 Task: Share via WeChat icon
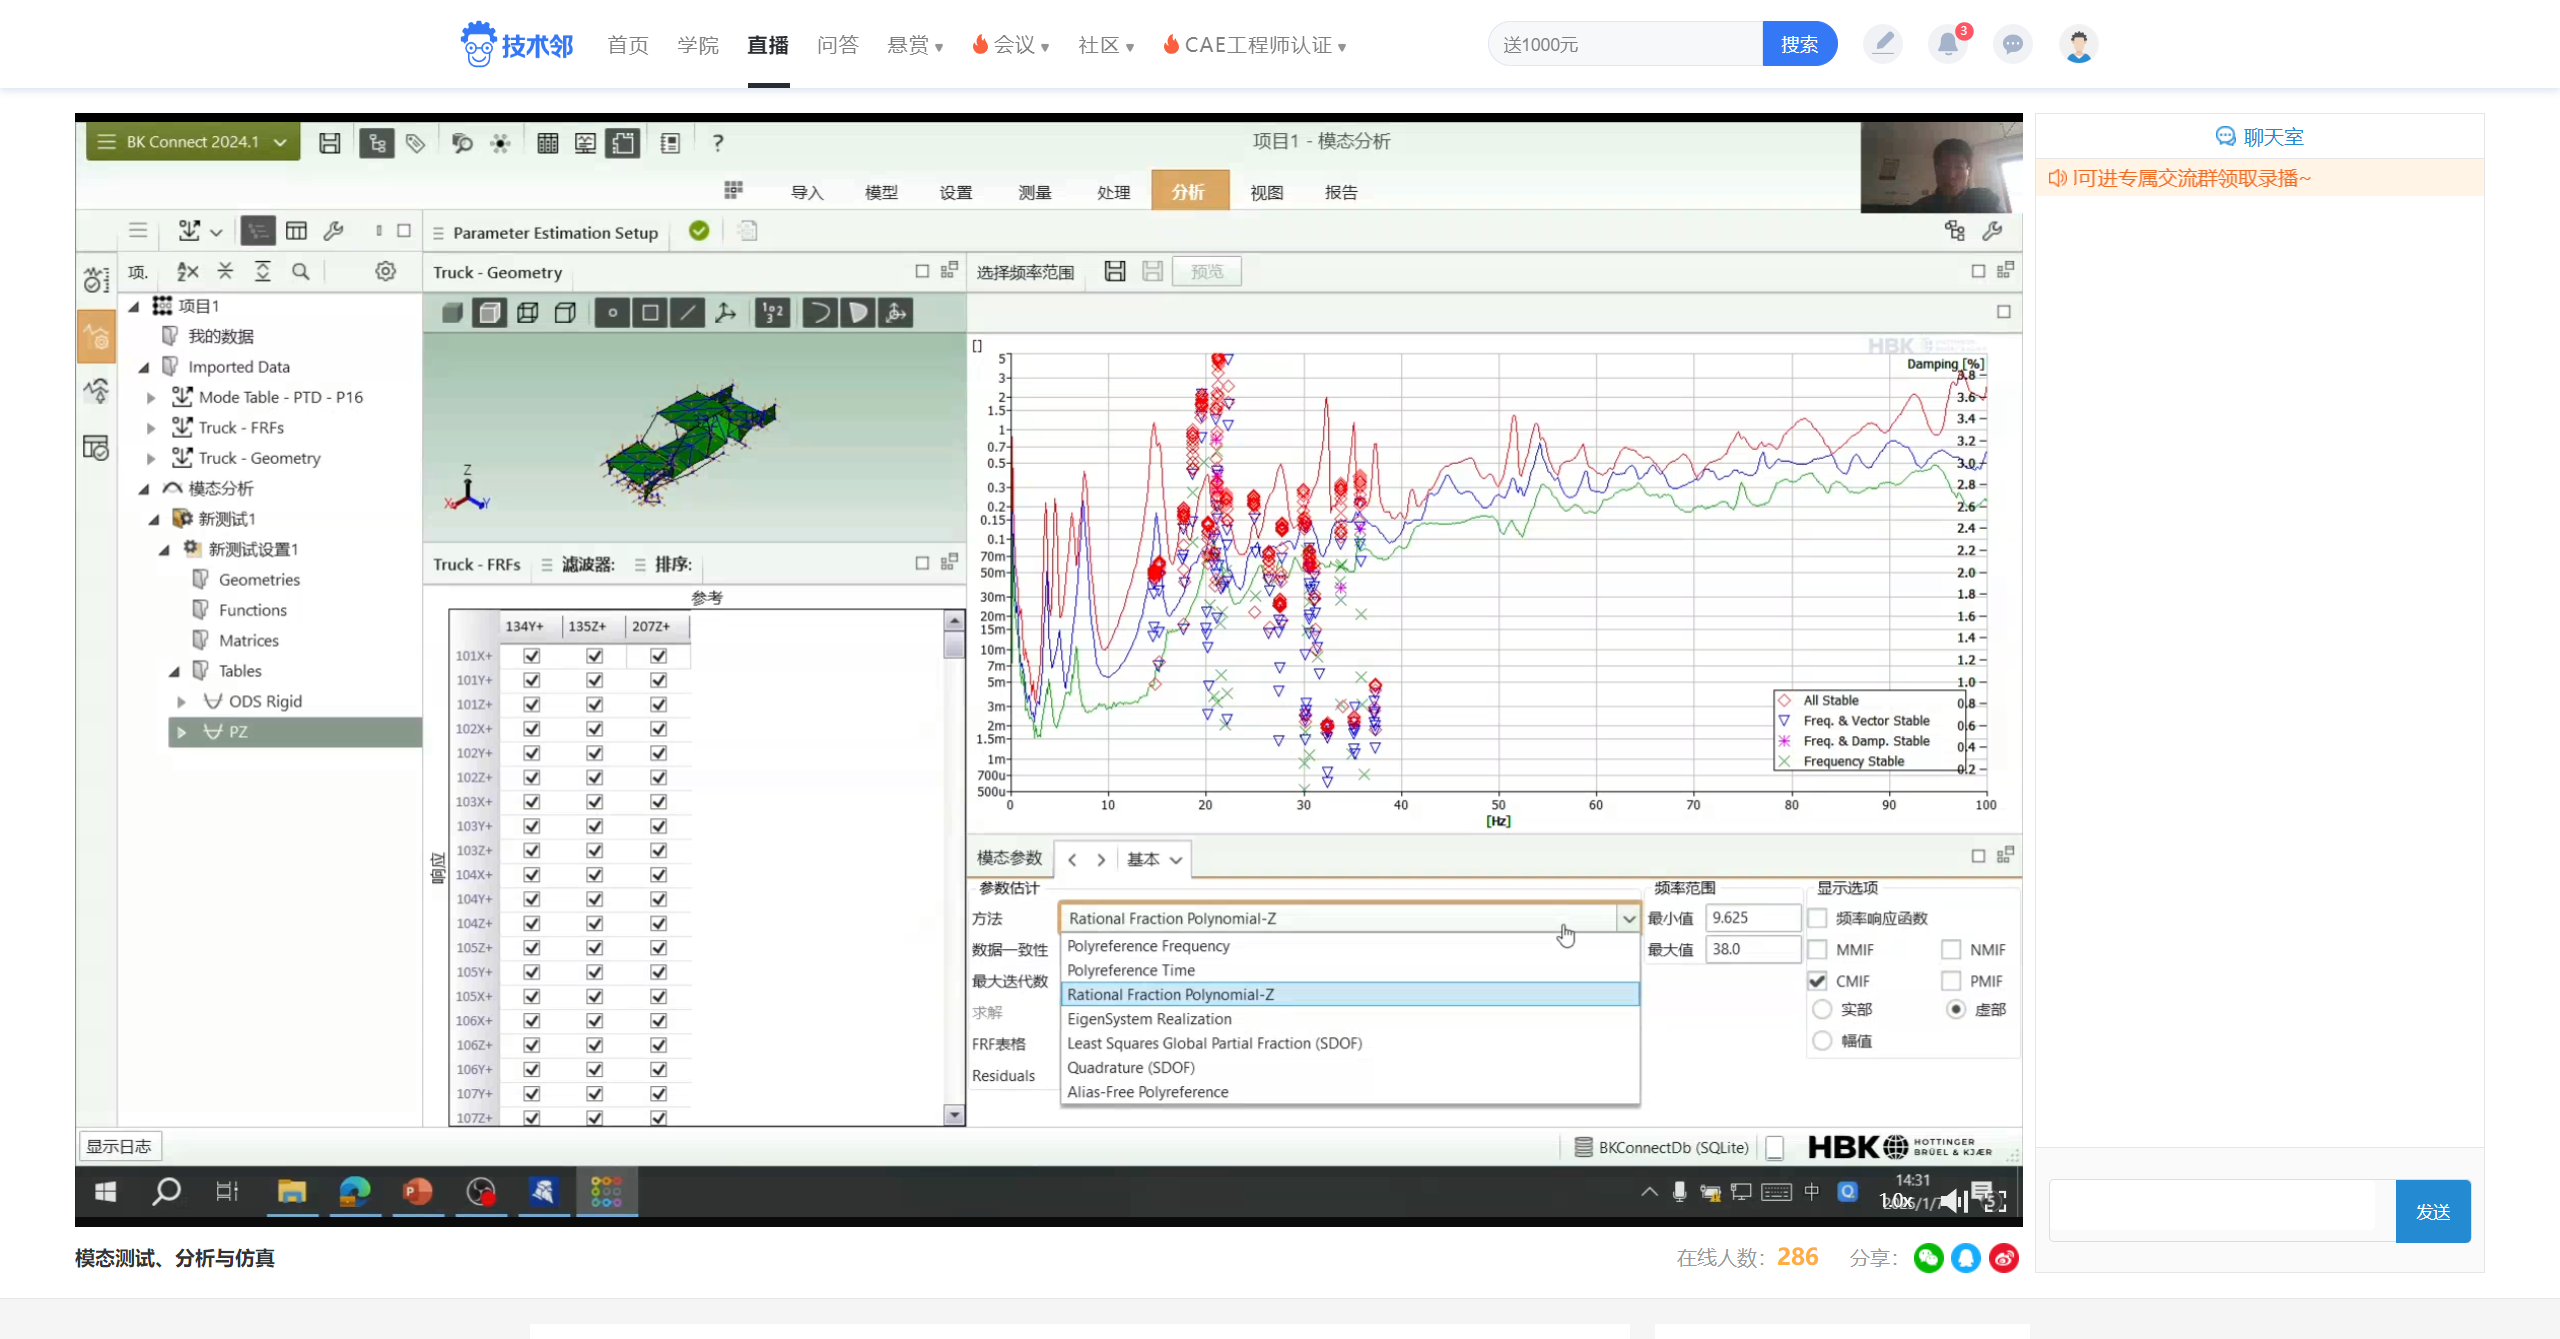pyautogui.click(x=1929, y=1258)
